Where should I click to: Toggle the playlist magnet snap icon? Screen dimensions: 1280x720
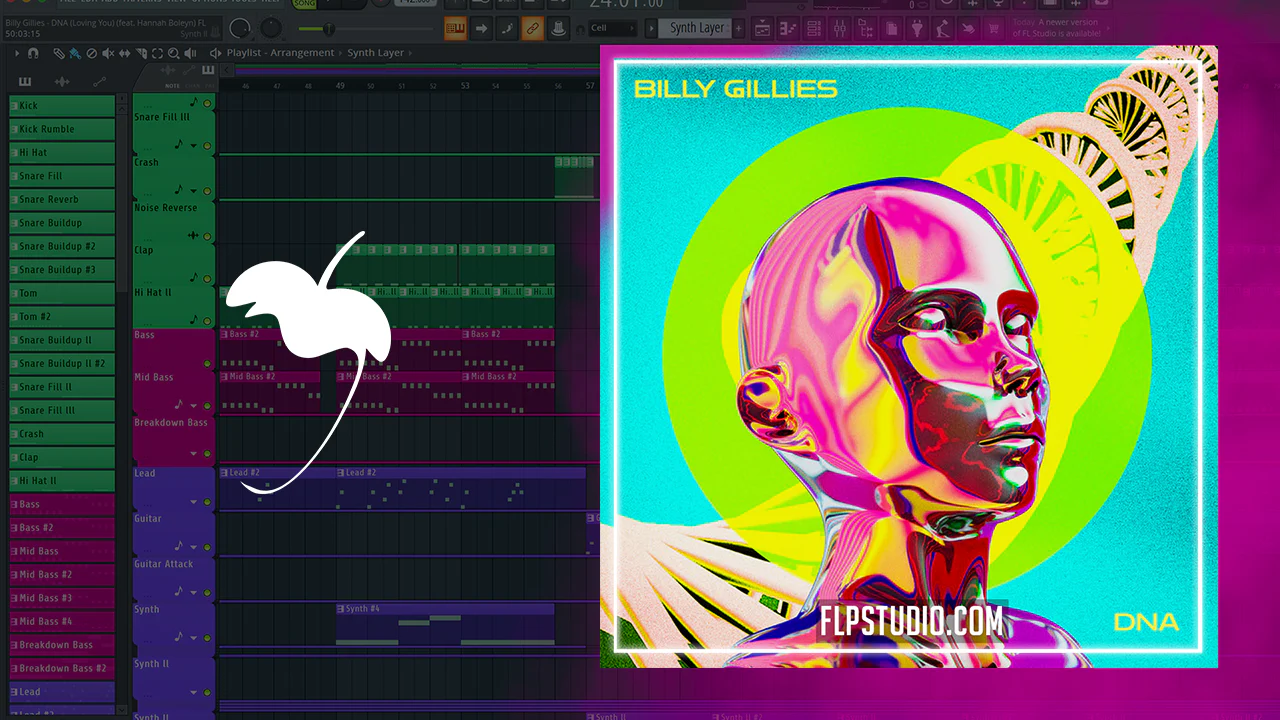[34, 53]
